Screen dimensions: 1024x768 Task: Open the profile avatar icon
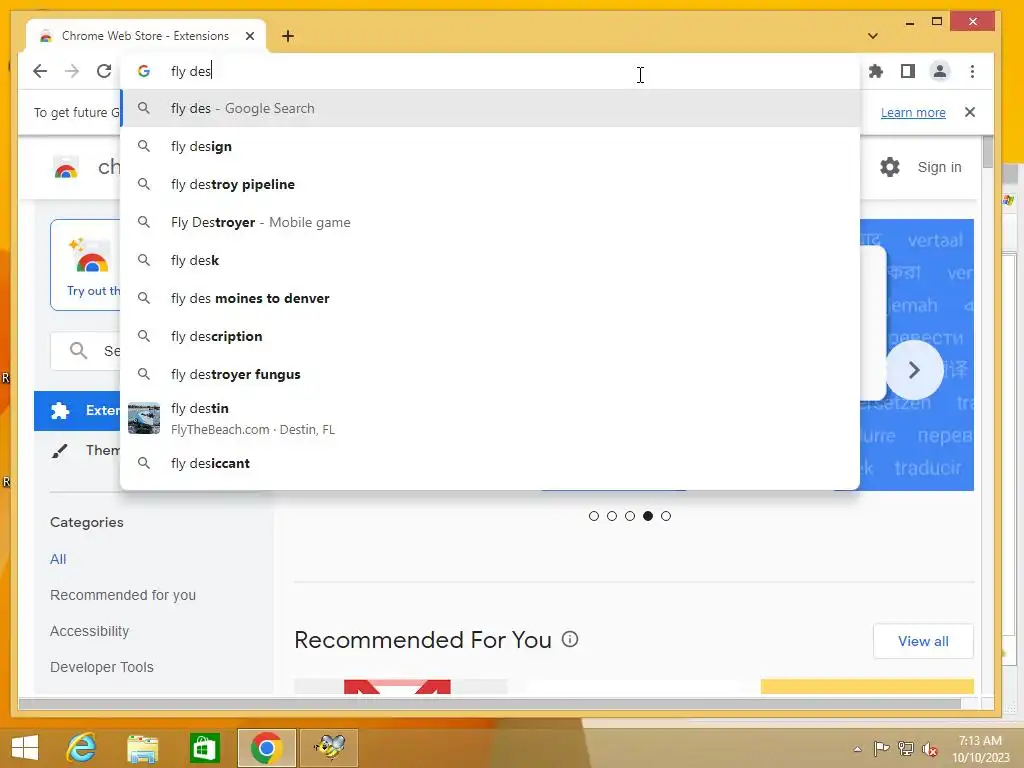coord(940,71)
